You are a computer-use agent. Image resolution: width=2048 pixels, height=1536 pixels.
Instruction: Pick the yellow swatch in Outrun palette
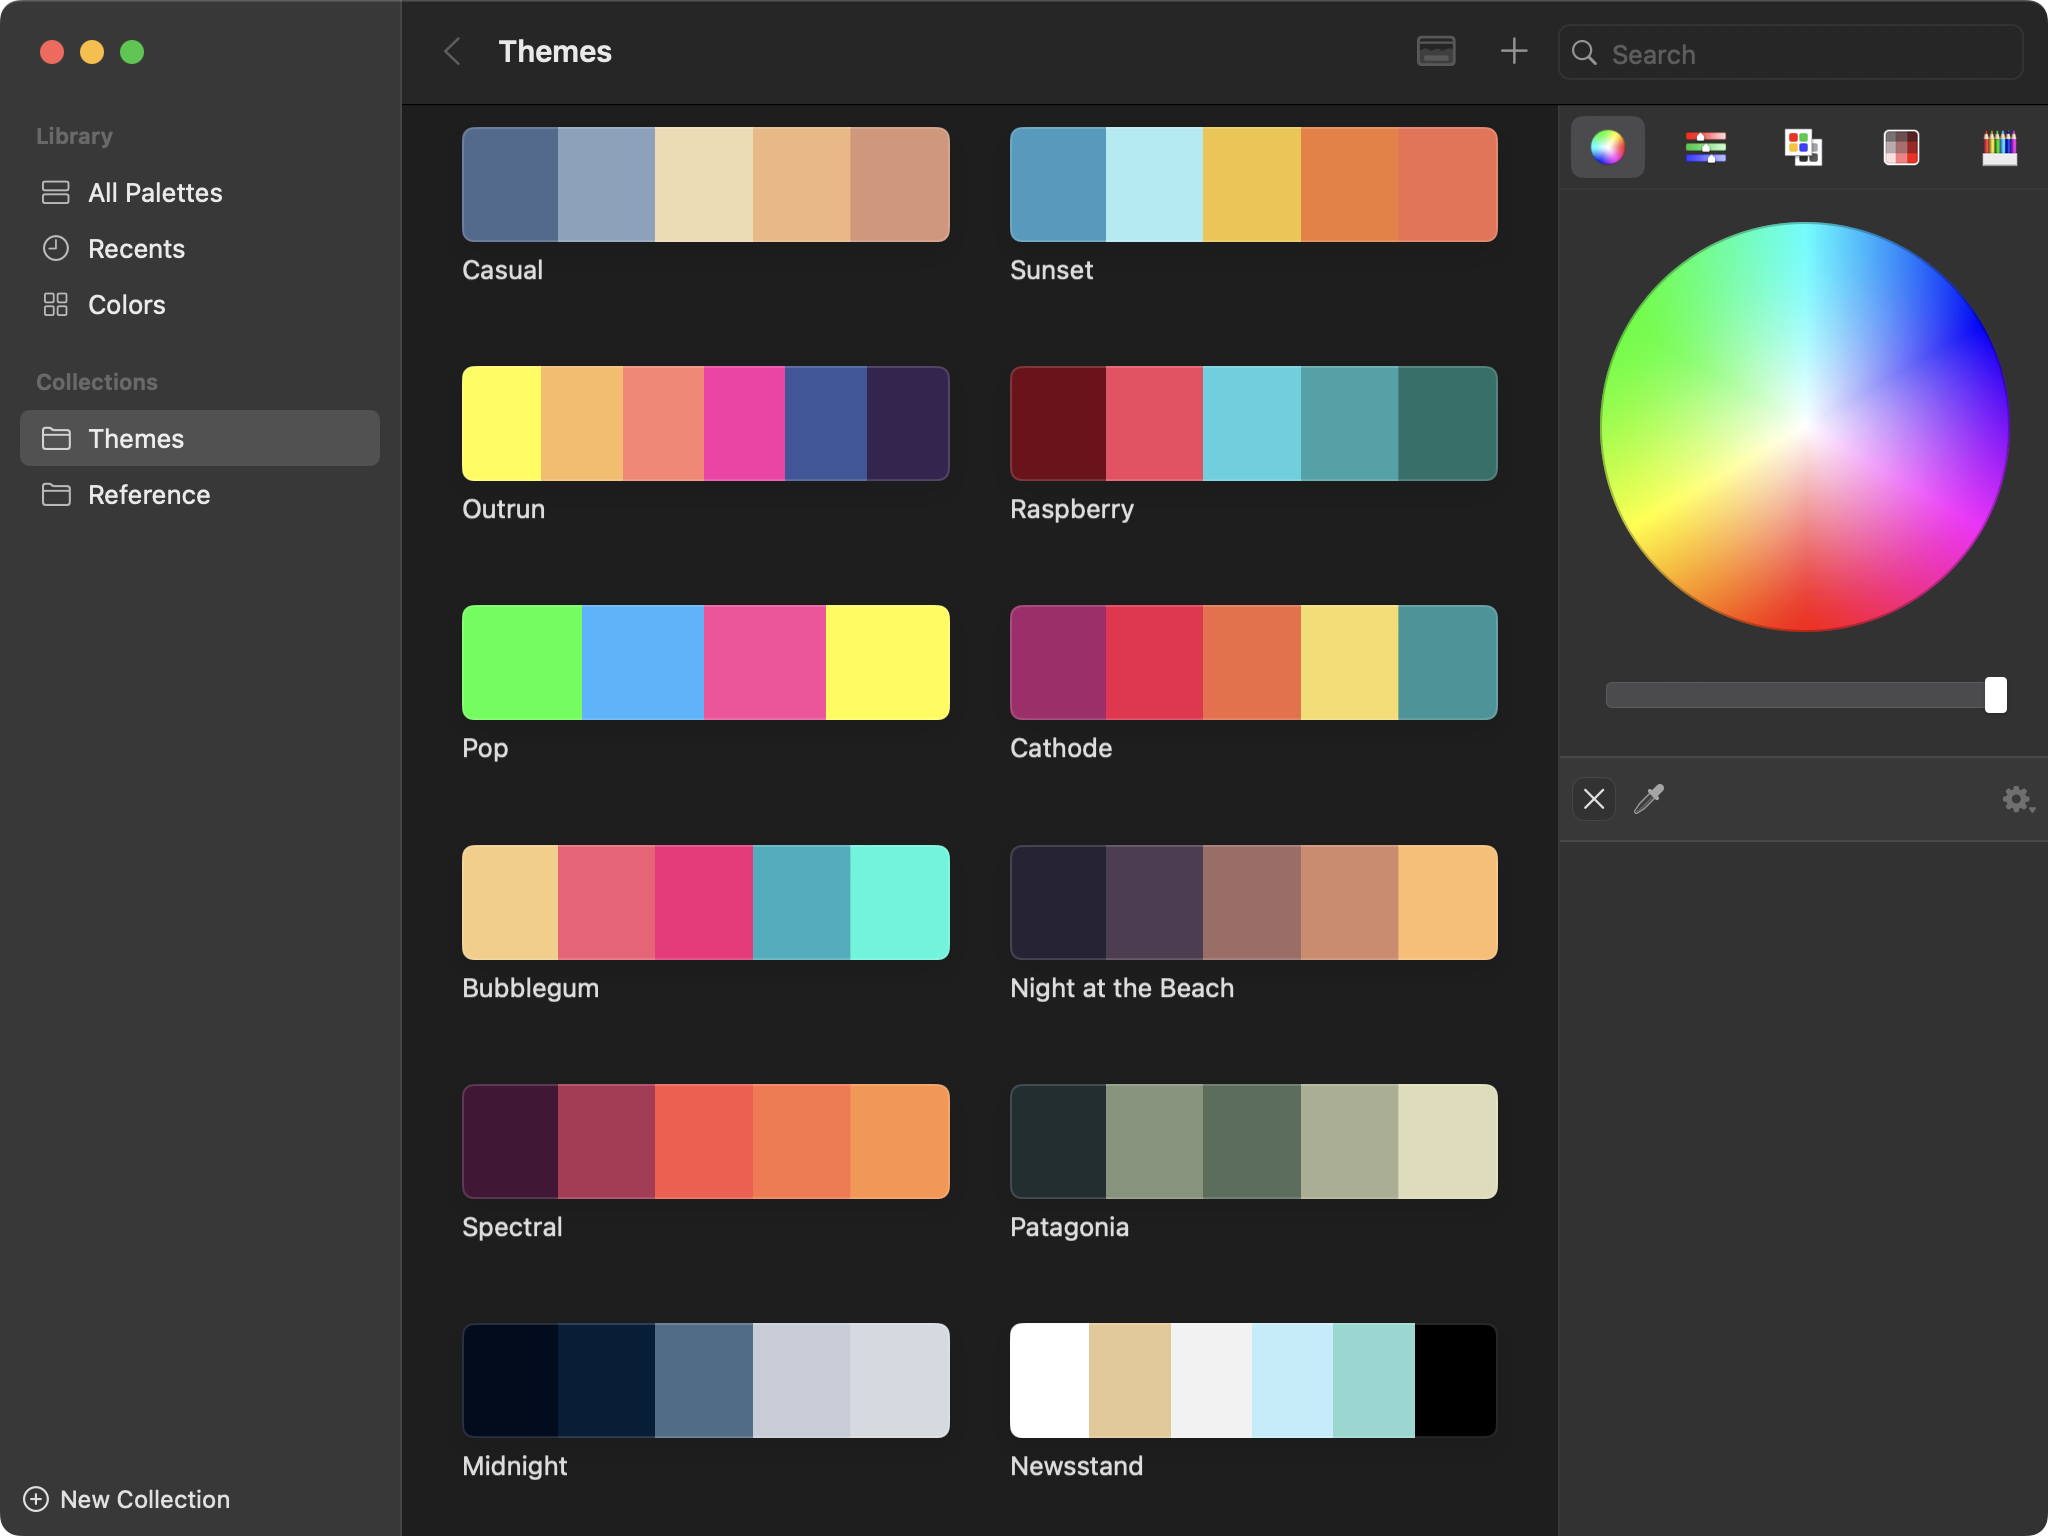[501, 424]
